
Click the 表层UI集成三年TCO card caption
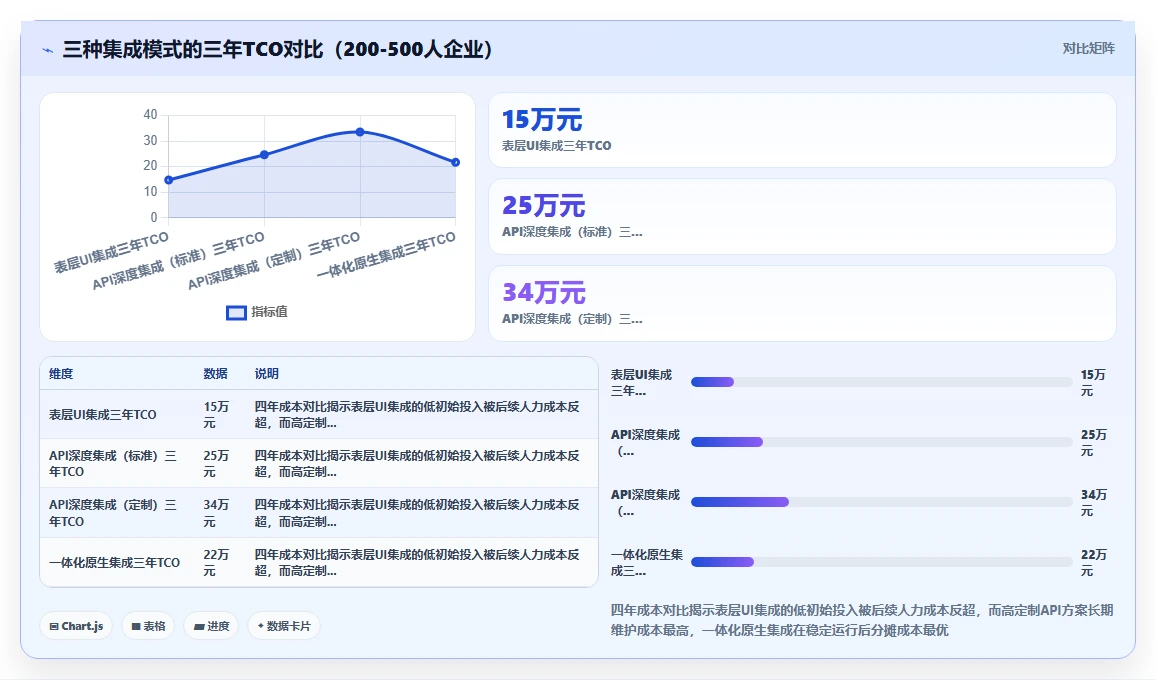click(557, 146)
